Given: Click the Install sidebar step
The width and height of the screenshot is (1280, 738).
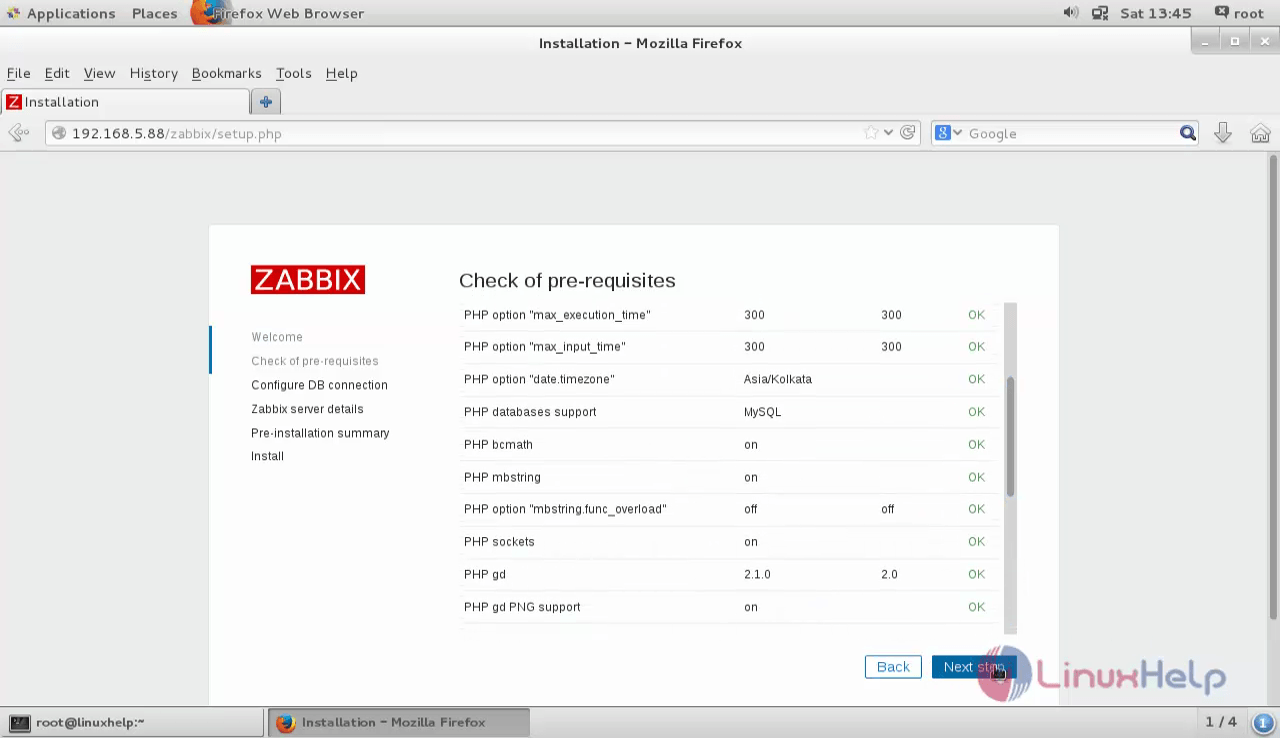Looking at the screenshot, I should [x=267, y=456].
